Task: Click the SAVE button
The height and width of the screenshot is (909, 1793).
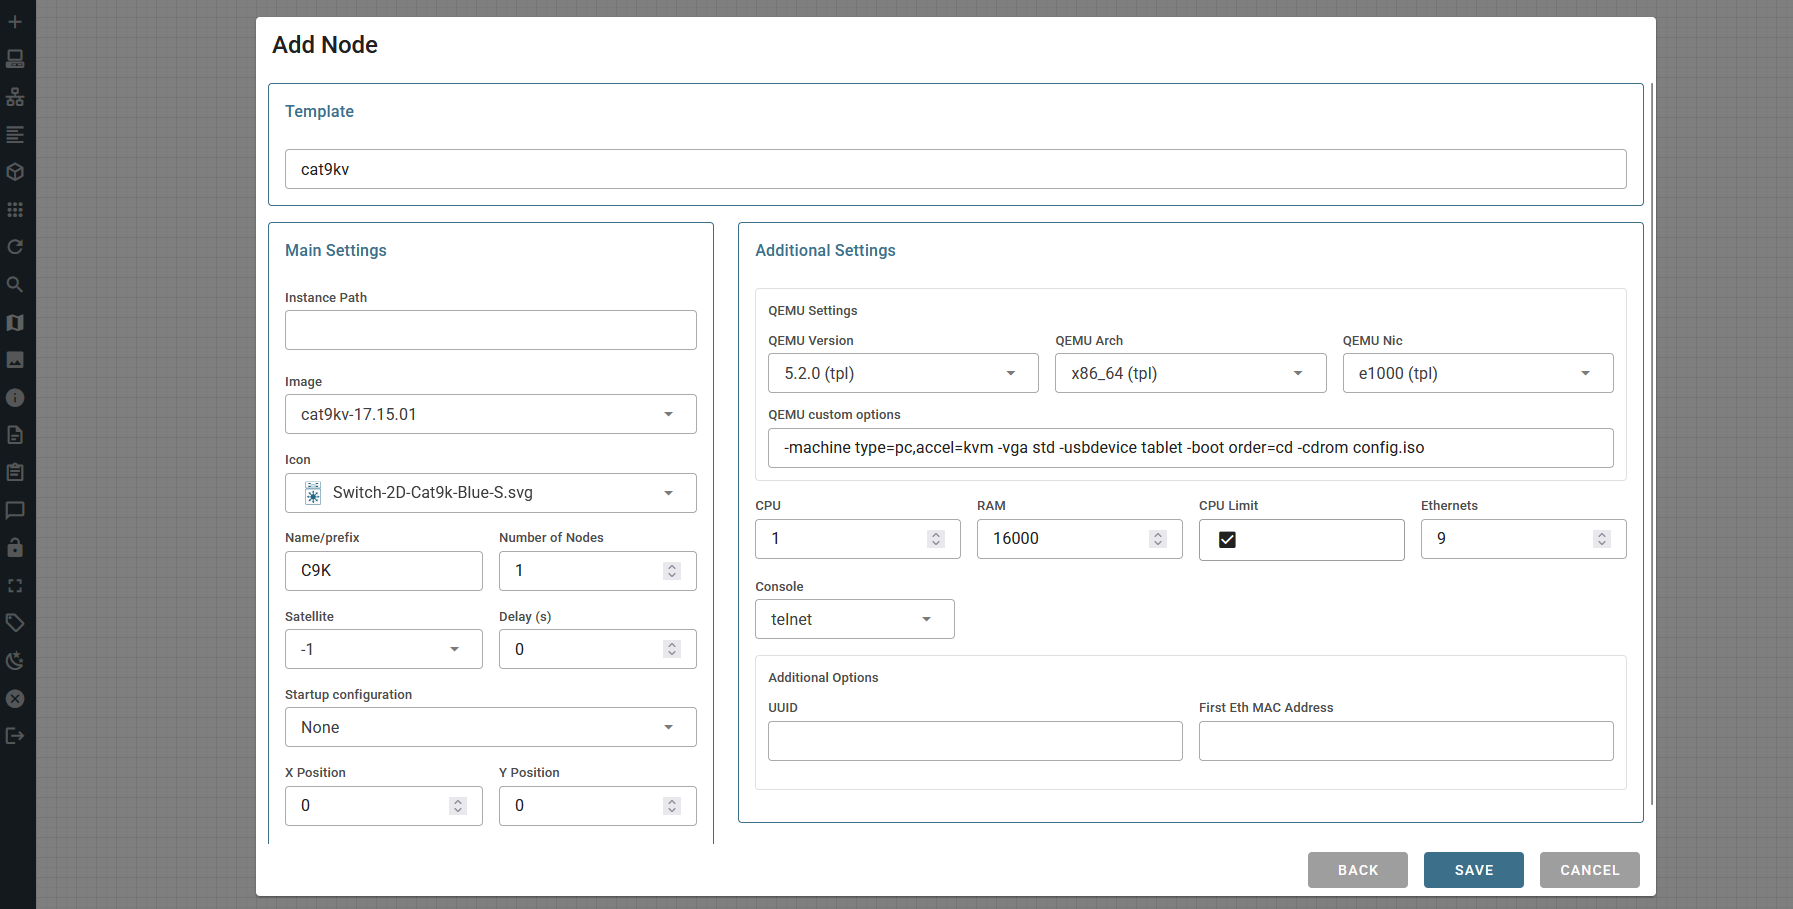Action: tap(1474, 870)
